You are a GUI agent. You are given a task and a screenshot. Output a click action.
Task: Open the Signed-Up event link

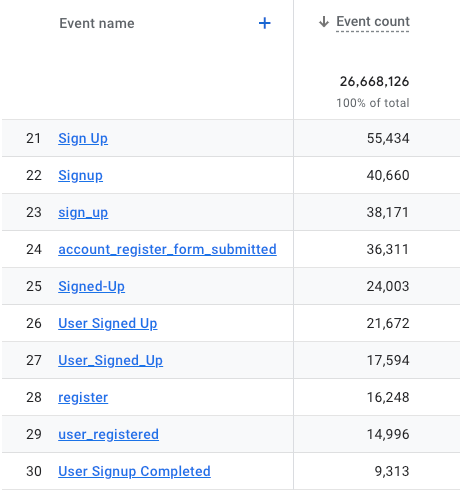(x=92, y=286)
